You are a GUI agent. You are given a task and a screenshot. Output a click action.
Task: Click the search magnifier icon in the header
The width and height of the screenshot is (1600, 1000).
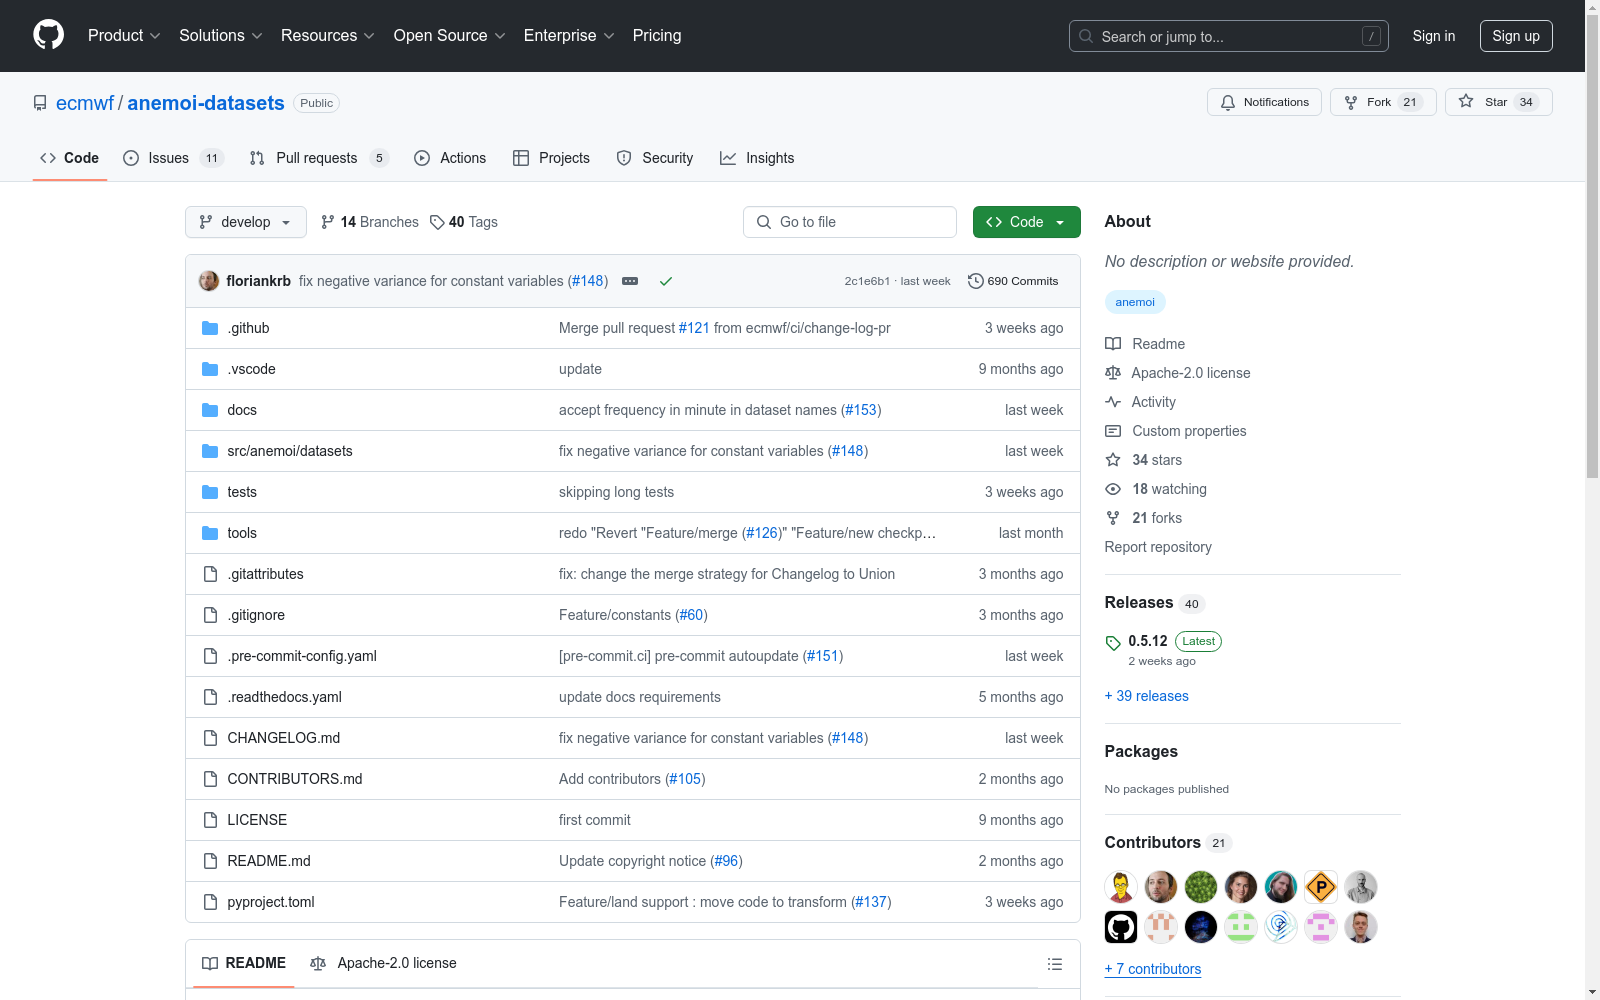coord(1086,36)
